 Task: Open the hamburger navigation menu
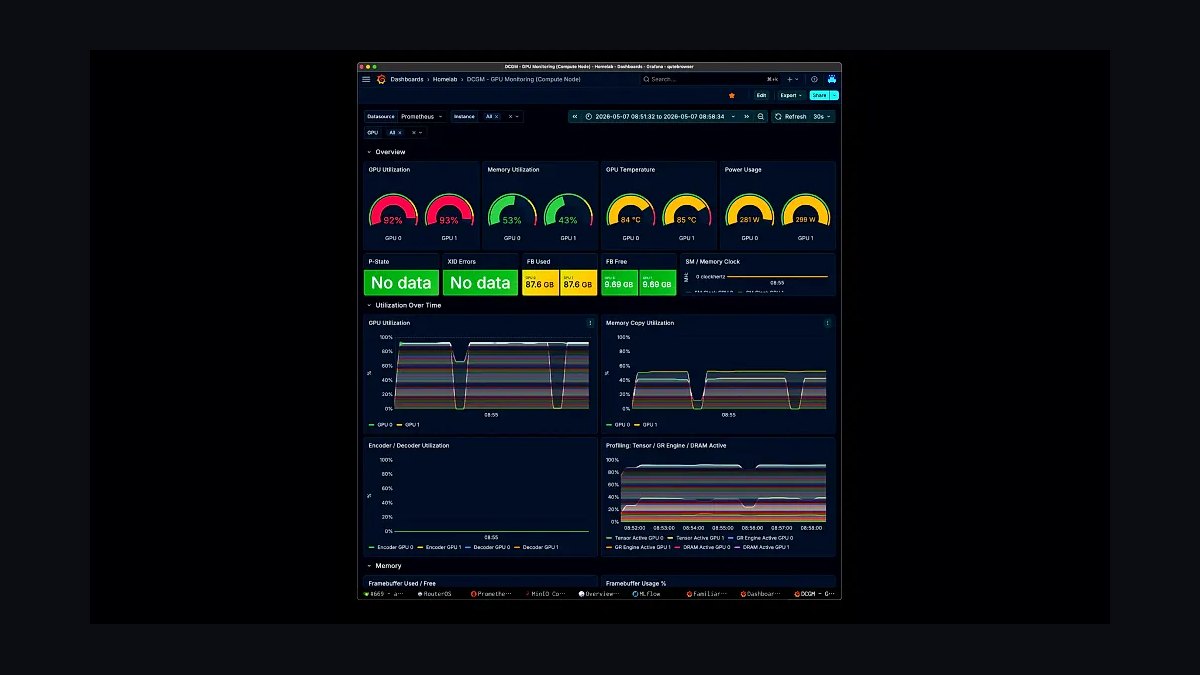point(366,79)
